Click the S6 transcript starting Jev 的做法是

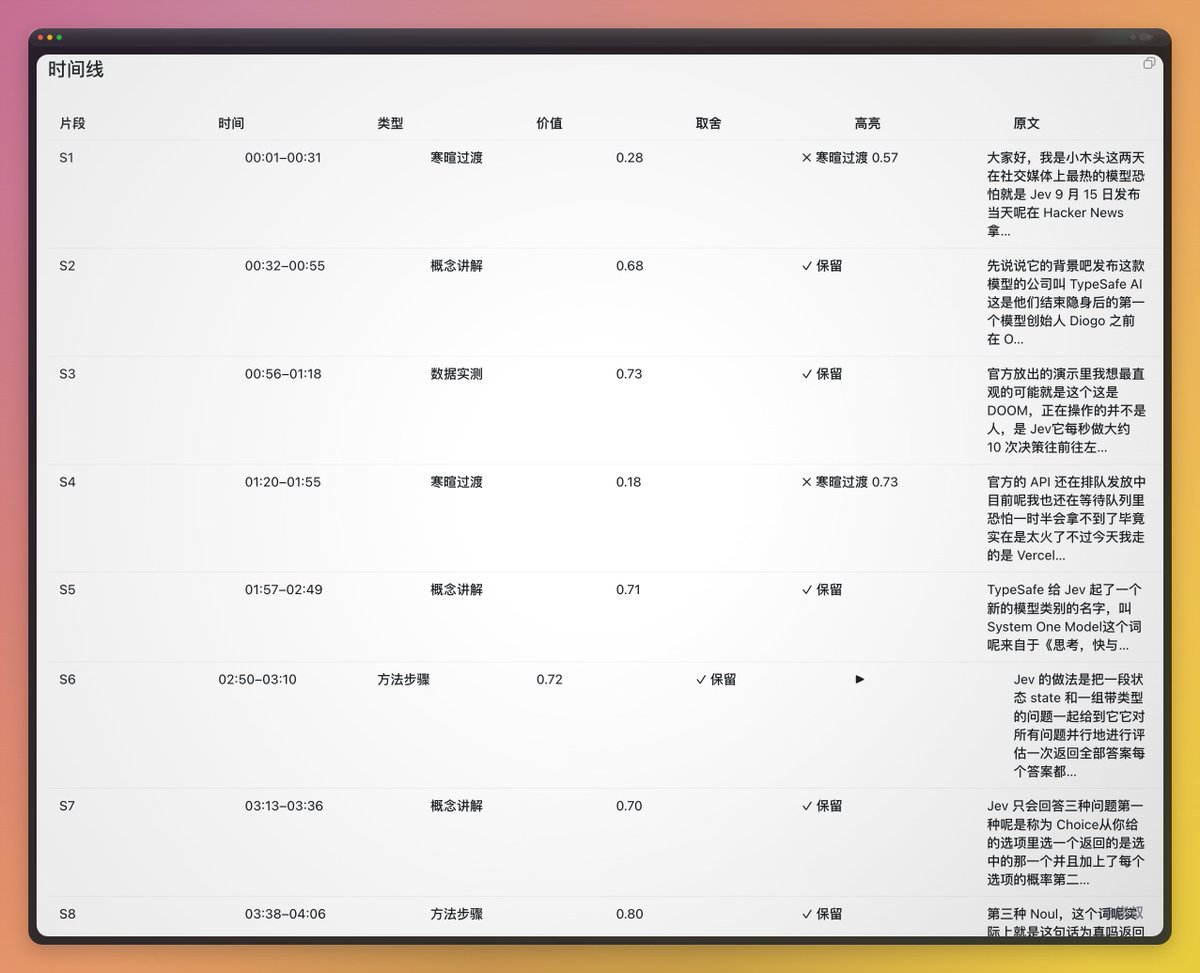pyautogui.click(x=1079, y=725)
